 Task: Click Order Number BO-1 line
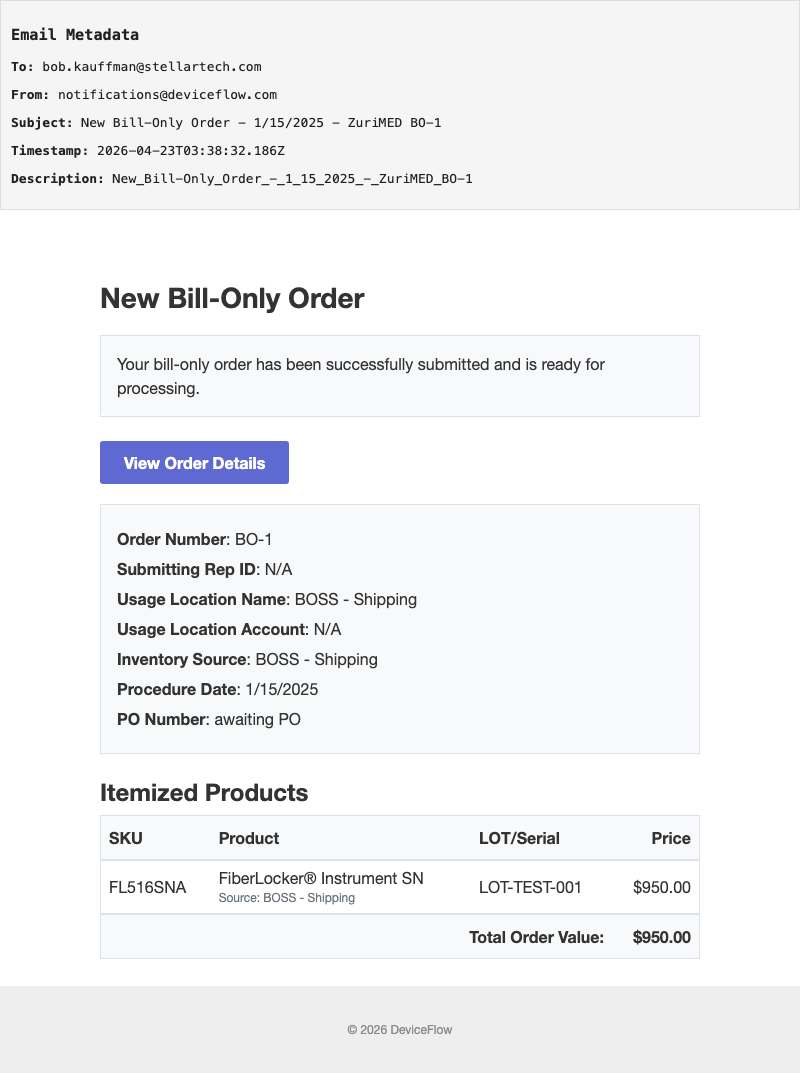pos(194,539)
